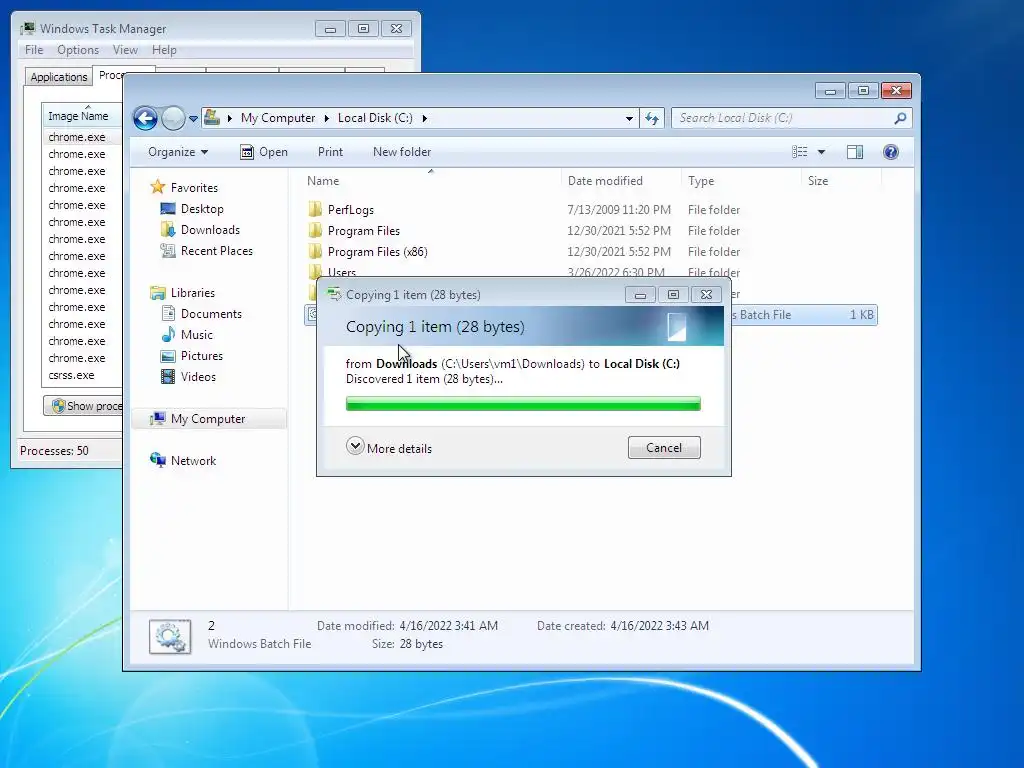Open the recent locations dropdown beside Forward
Viewport: 1024px width, 768px height.
[x=193, y=119]
